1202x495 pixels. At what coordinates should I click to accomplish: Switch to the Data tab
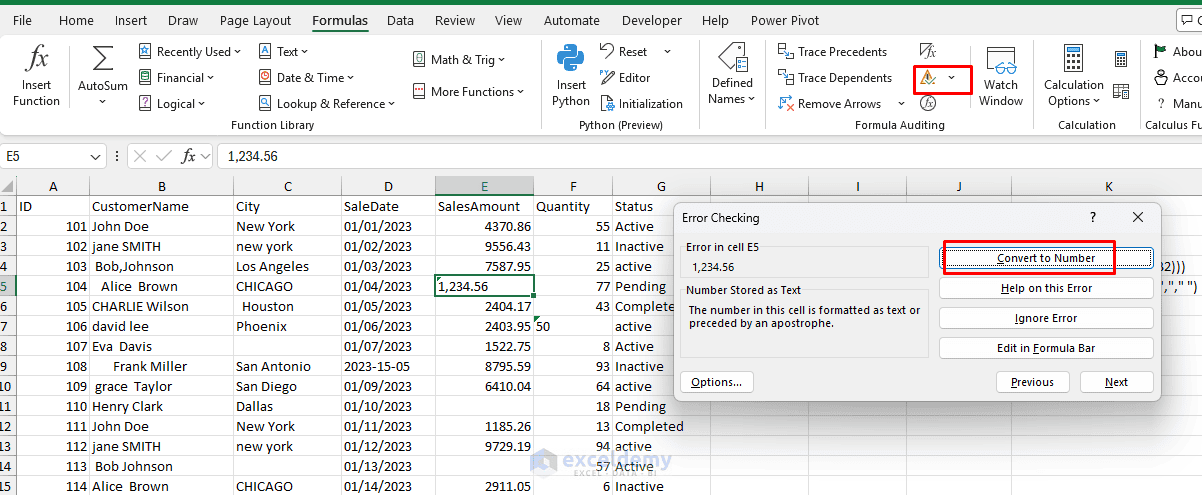400,20
